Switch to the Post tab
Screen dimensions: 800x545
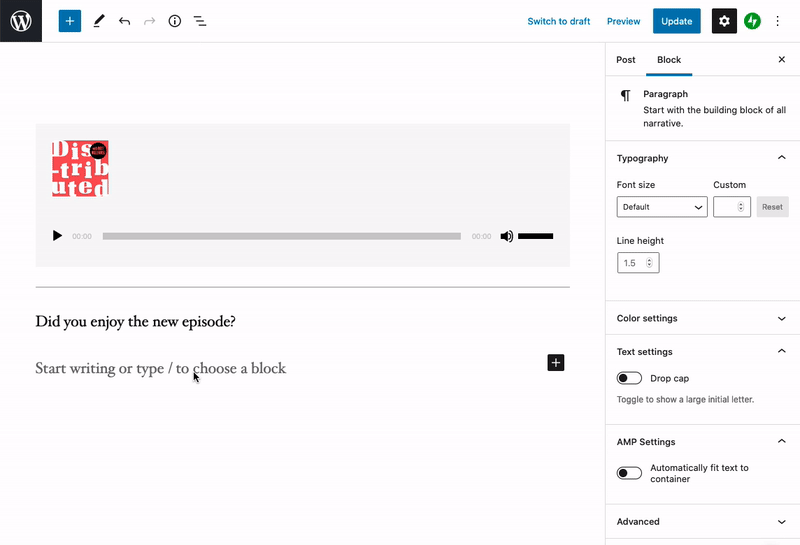(626, 60)
